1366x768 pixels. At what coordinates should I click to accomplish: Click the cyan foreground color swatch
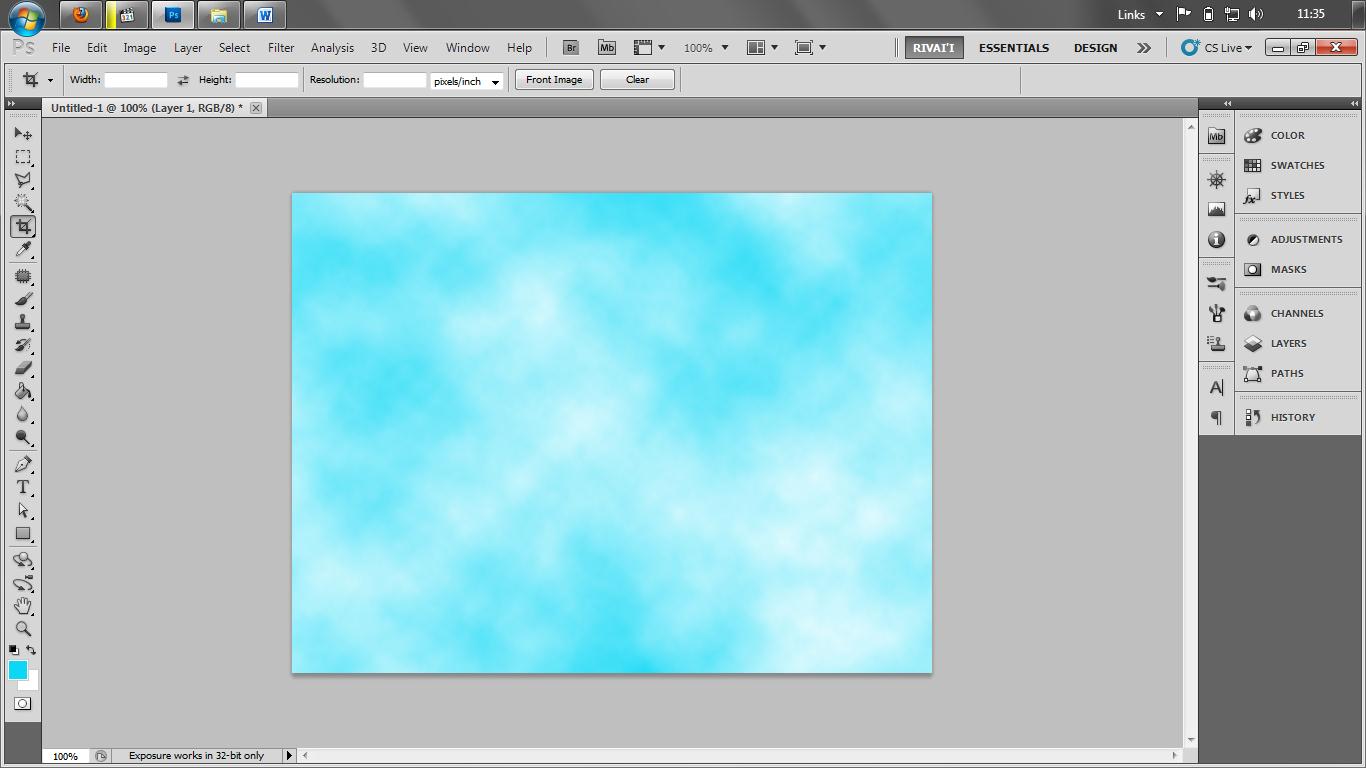[x=16, y=669]
